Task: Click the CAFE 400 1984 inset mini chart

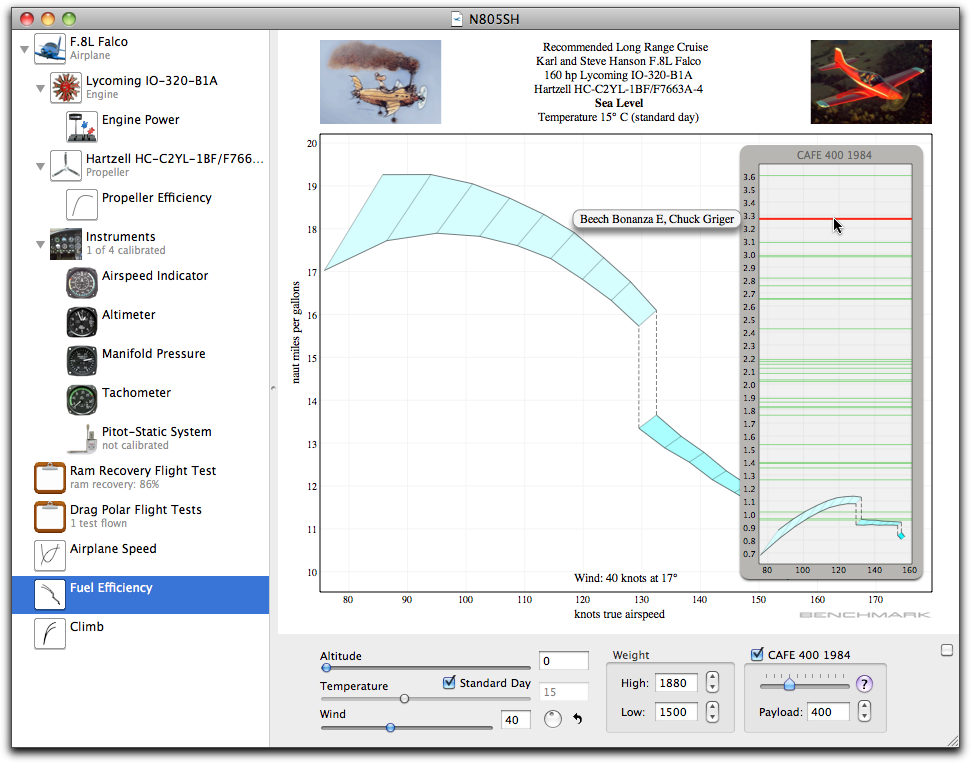Action: point(832,363)
